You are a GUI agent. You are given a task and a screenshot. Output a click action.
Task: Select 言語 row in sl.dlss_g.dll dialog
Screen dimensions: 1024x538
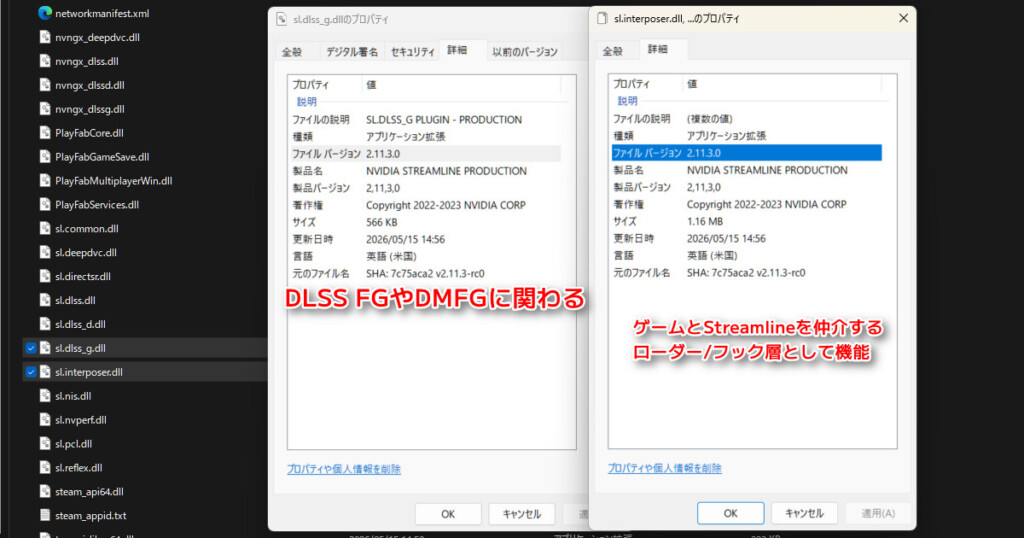click(x=426, y=257)
